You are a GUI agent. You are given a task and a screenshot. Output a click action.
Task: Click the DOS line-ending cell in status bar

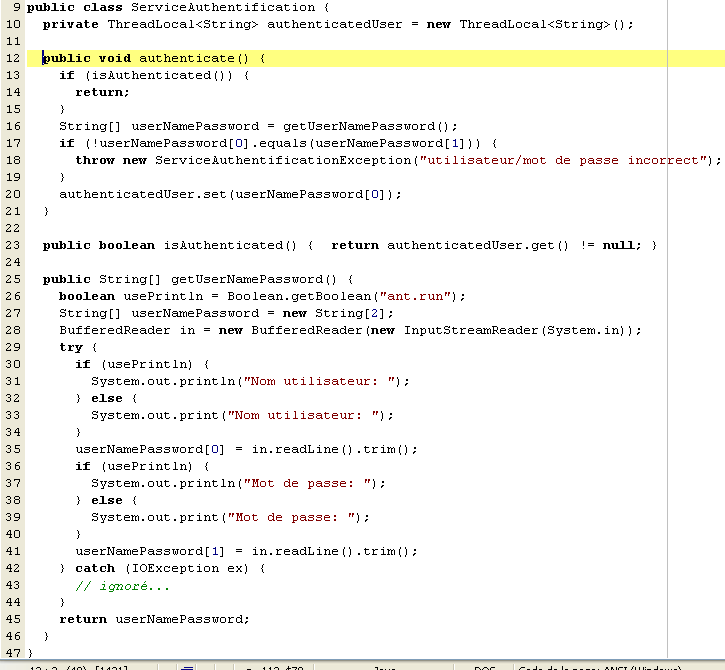[x=484, y=667]
